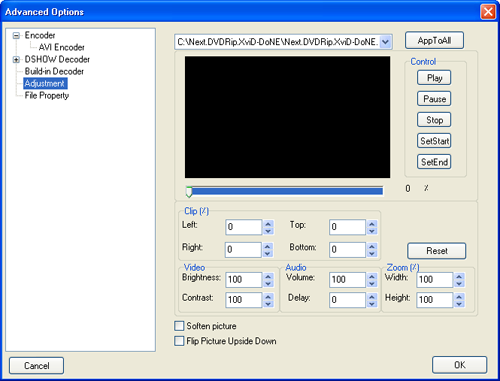Screen dimensions: 500x381
Task: Decrease Brightness with down arrow
Action: (268, 284)
